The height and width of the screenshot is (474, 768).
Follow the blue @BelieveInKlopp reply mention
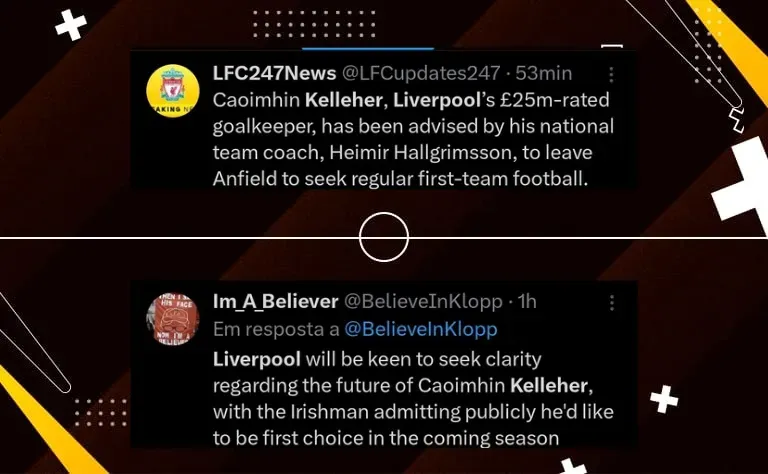pyautogui.click(x=421, y=329)
